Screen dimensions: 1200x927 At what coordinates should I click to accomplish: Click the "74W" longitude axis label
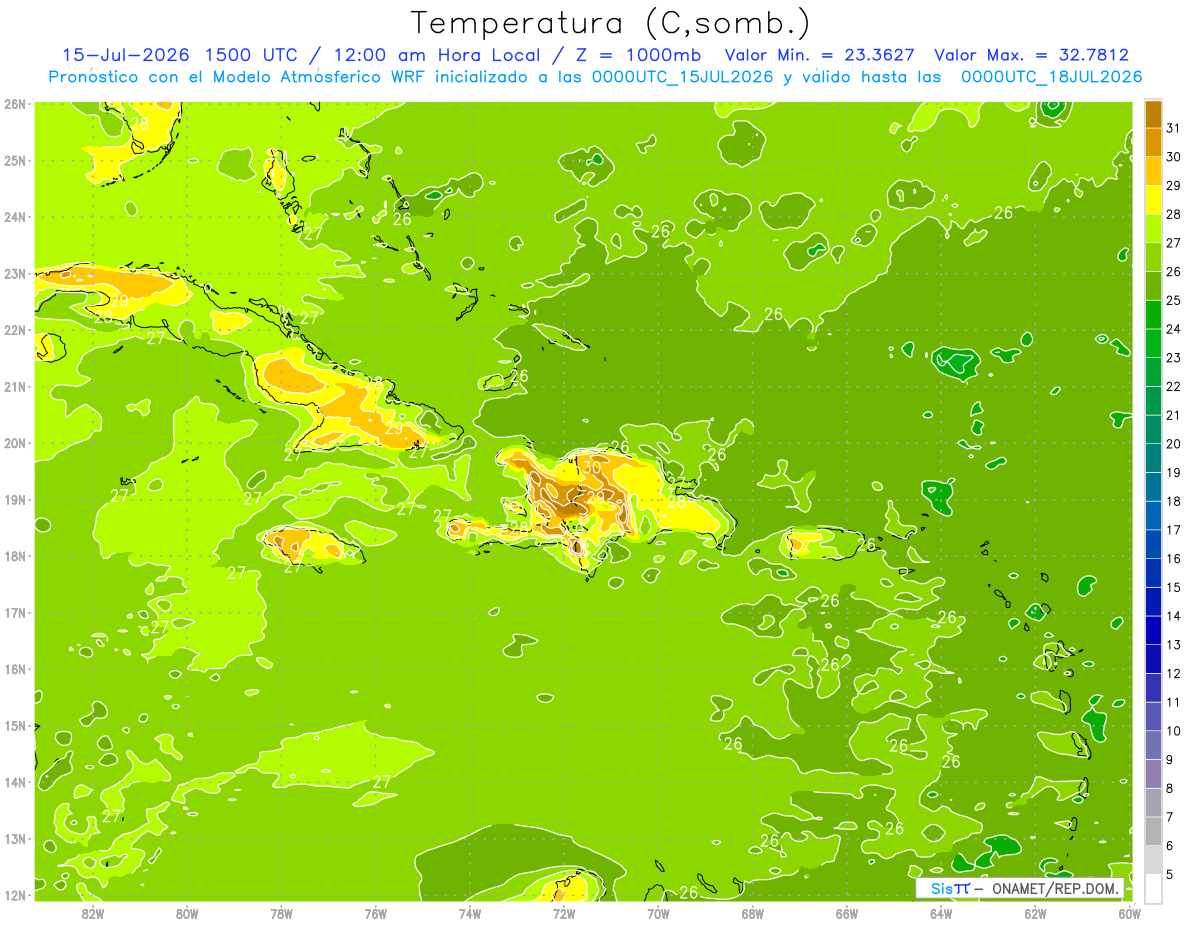[x=469, y=912]
